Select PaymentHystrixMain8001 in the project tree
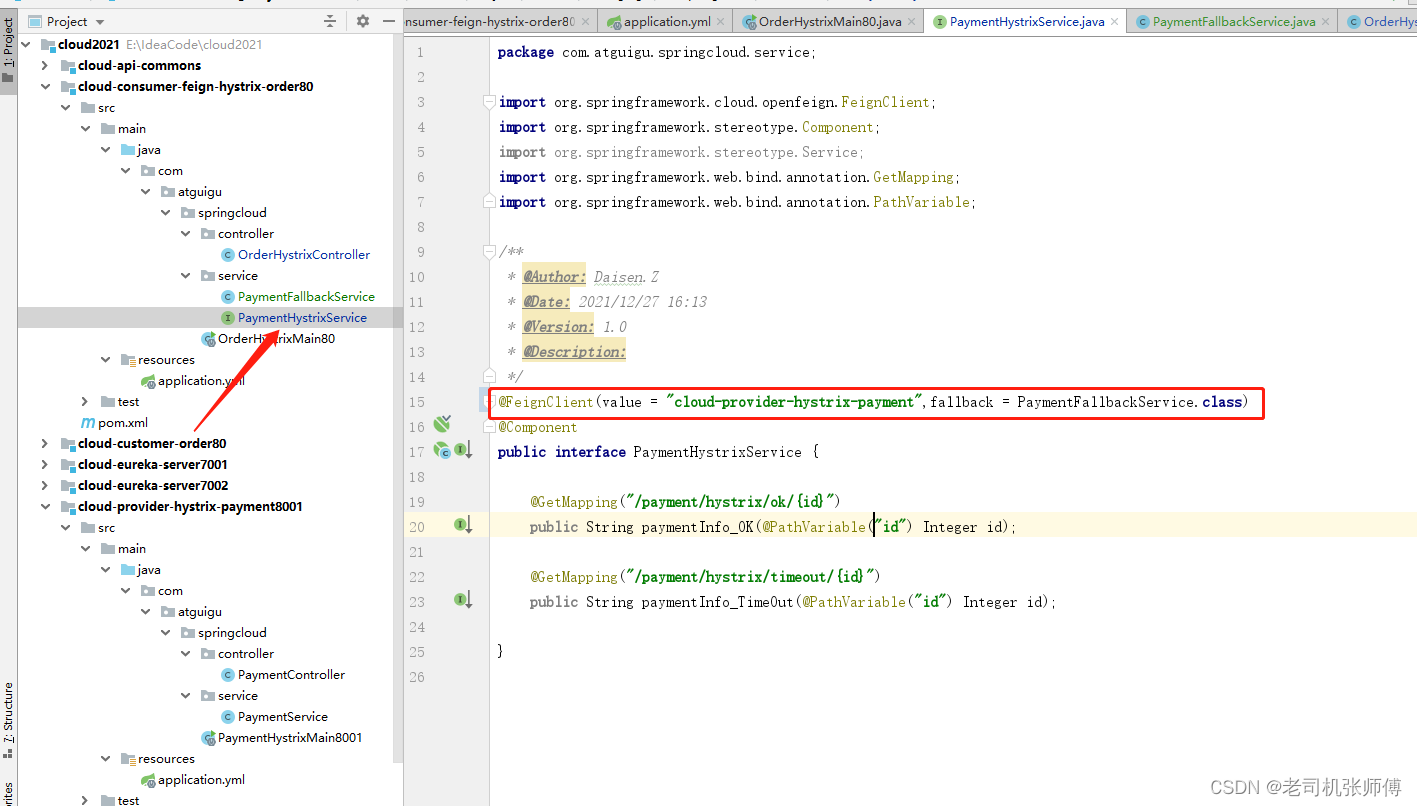Image resolution: width=1417 pixels, height=806 pixels. click(x=290, y=737)
